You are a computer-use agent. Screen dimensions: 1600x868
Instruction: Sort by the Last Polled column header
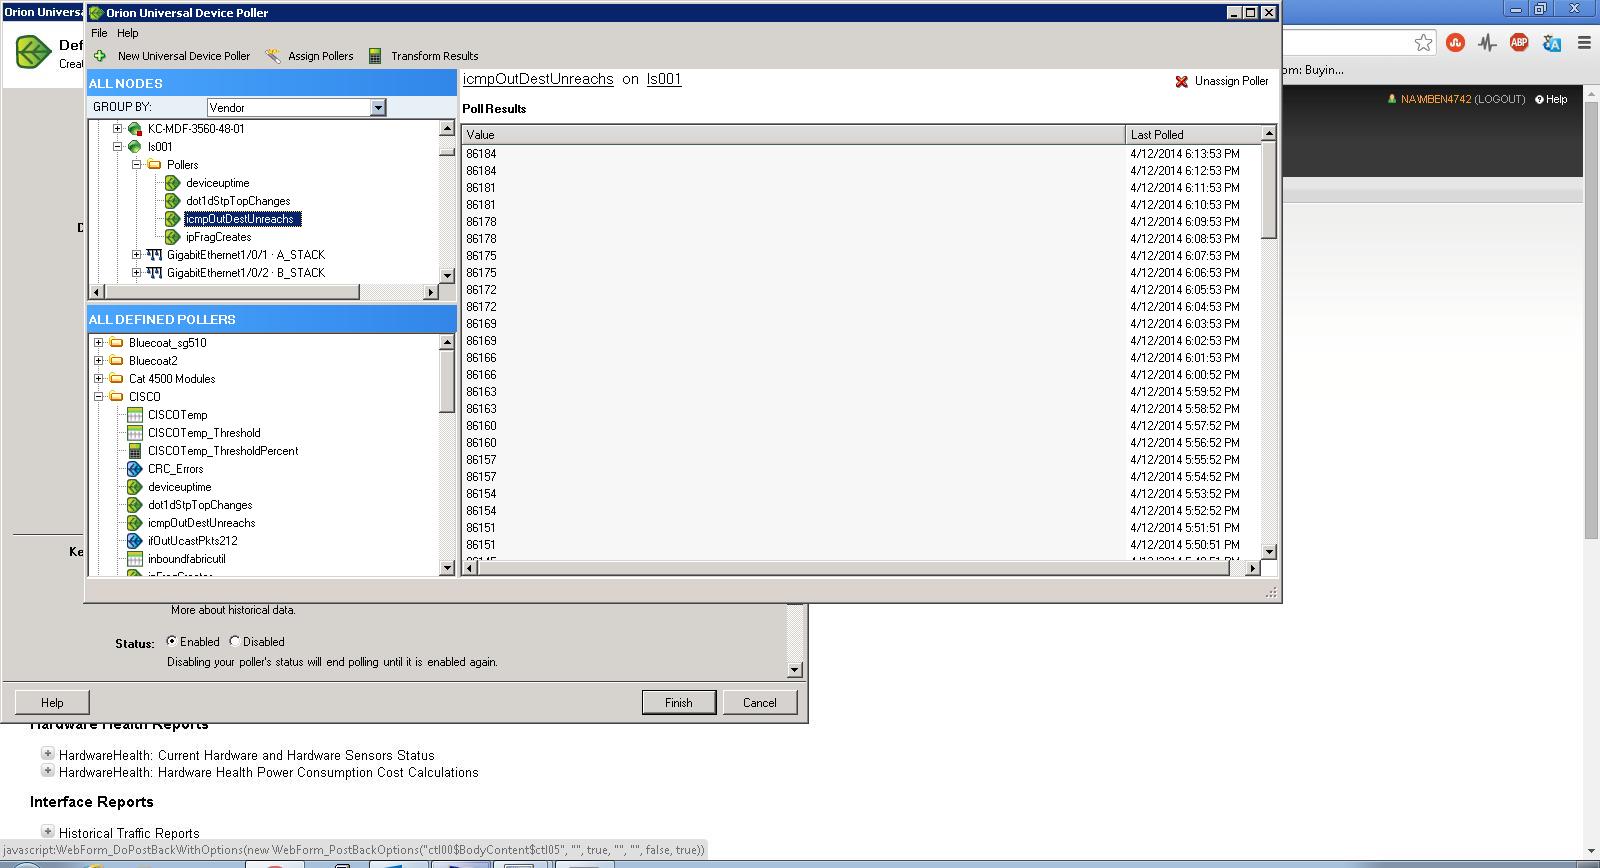[x=1193, y=134]
